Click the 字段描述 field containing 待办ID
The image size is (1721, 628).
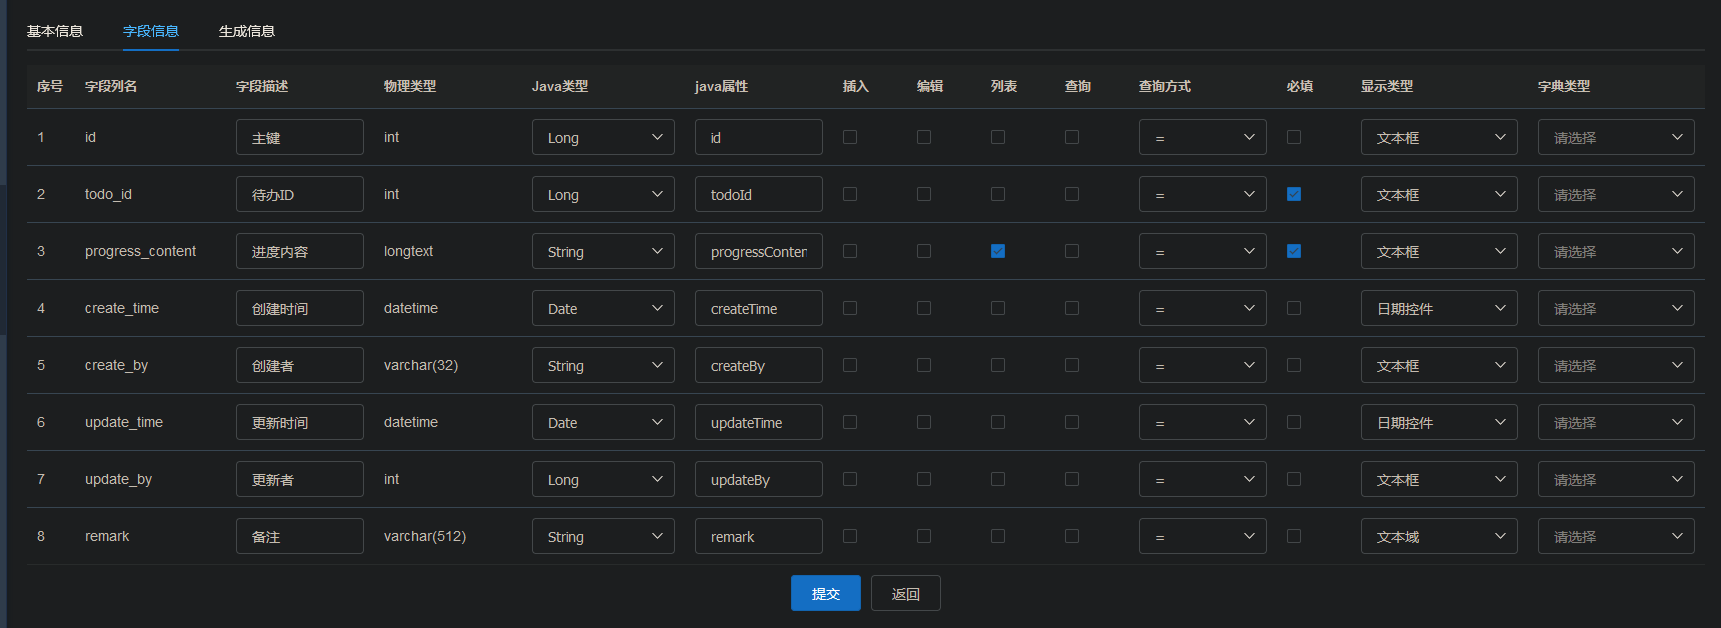299,194
